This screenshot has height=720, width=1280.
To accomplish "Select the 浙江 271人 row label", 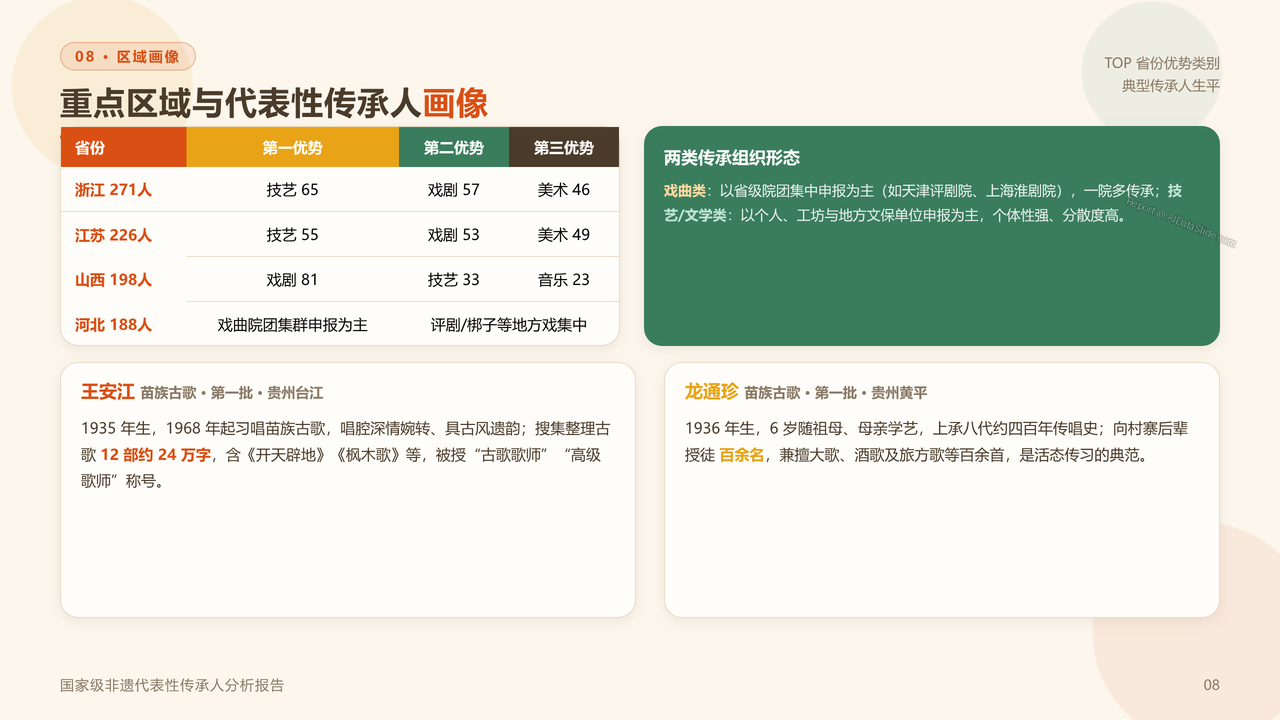I will [113, 189].
